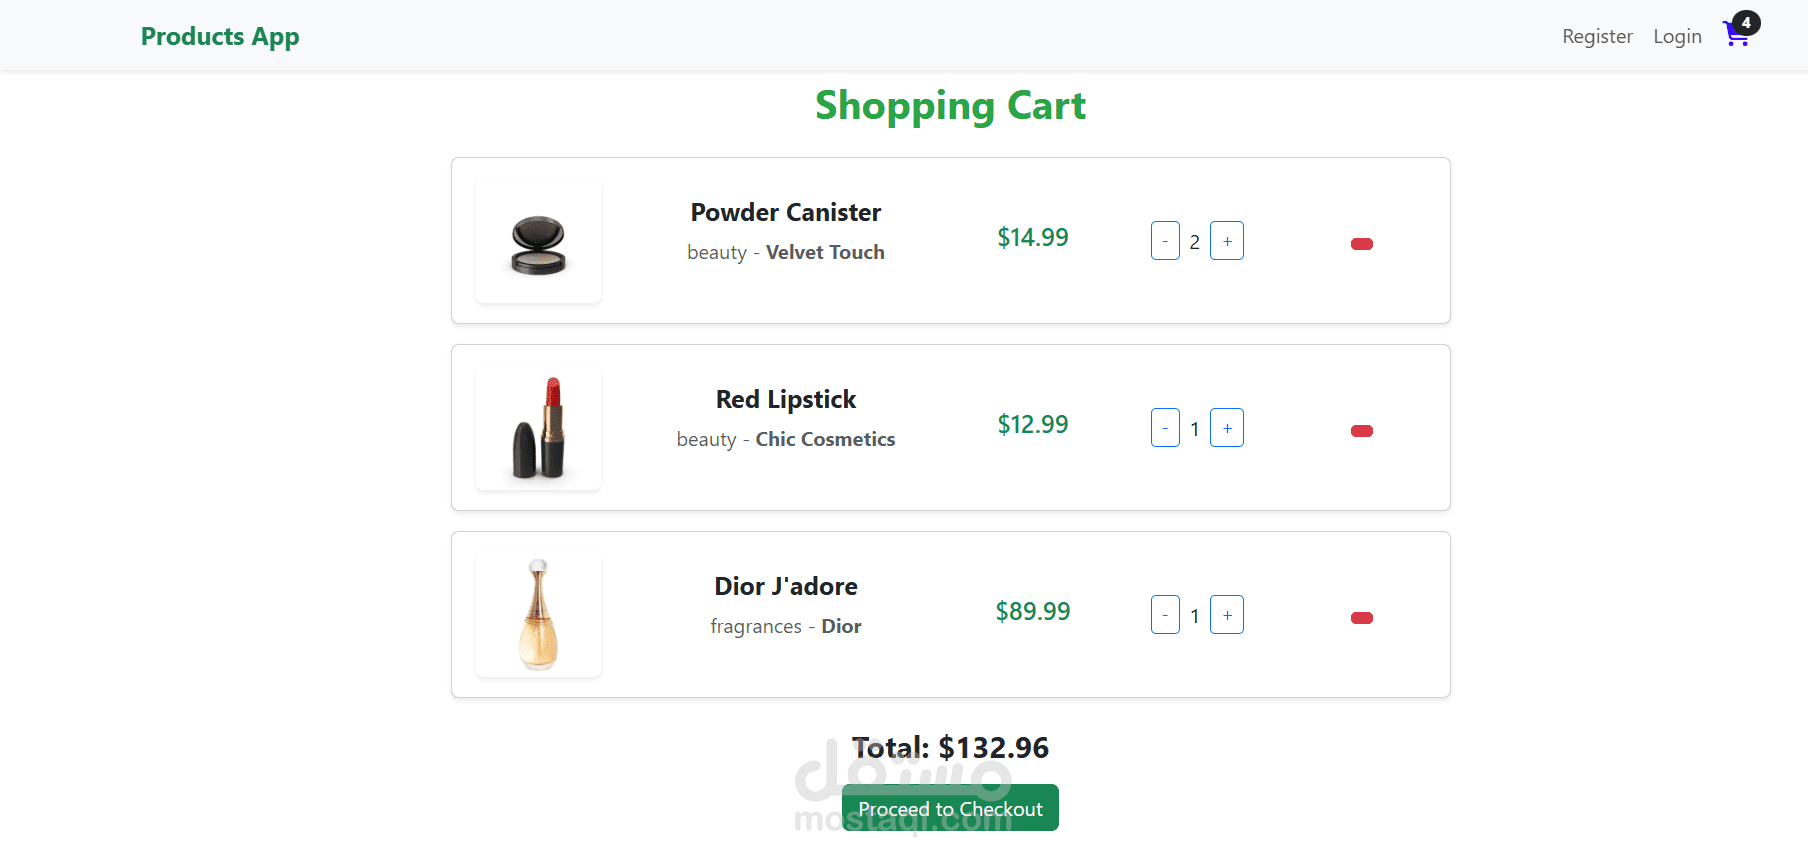Click the Powder Canister product title
The image size is (1808, 855).
(x=786, y=213)
